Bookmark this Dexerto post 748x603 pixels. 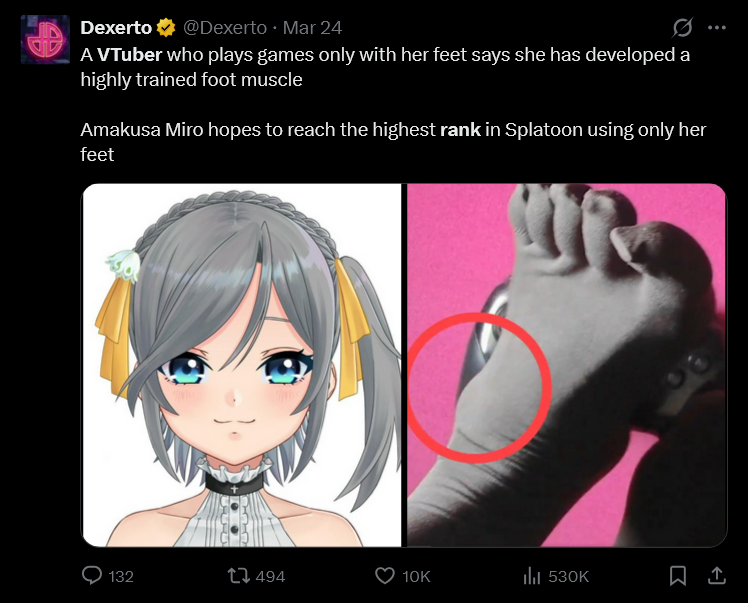click(678, 575)
